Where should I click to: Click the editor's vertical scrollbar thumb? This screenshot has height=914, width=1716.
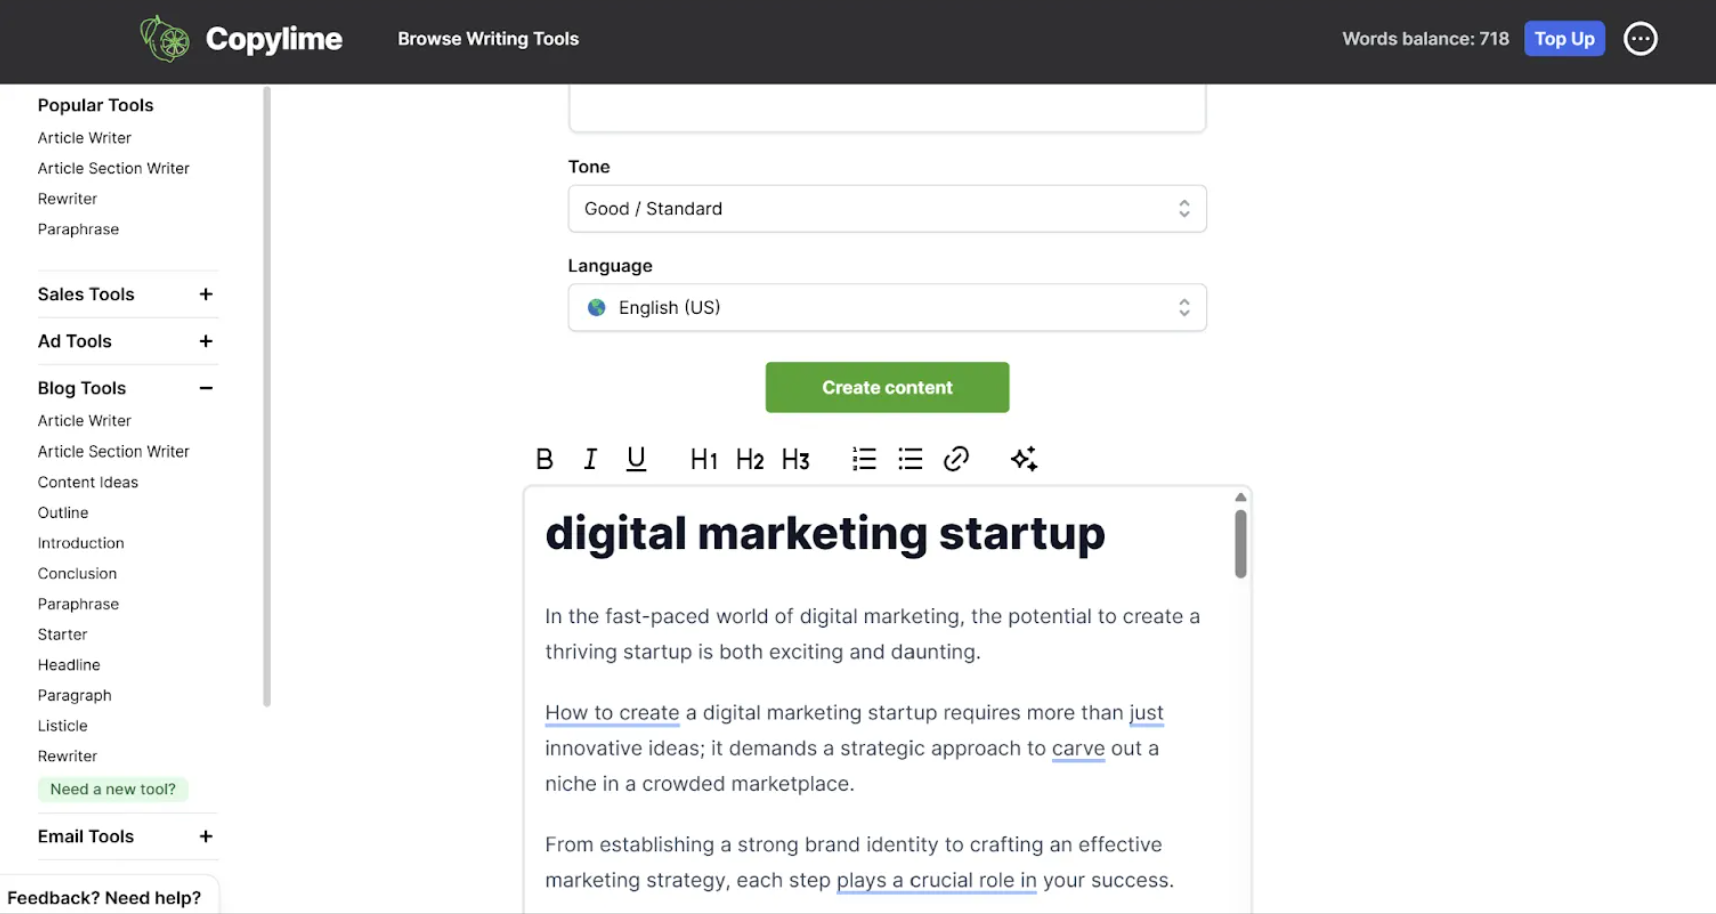pyautogui.click(x=1240, y=544)
